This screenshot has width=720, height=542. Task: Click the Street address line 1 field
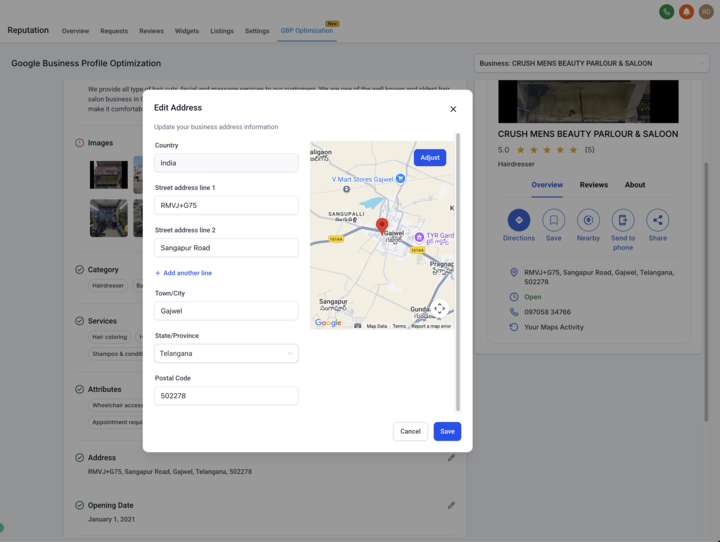(x=226, y=205)
